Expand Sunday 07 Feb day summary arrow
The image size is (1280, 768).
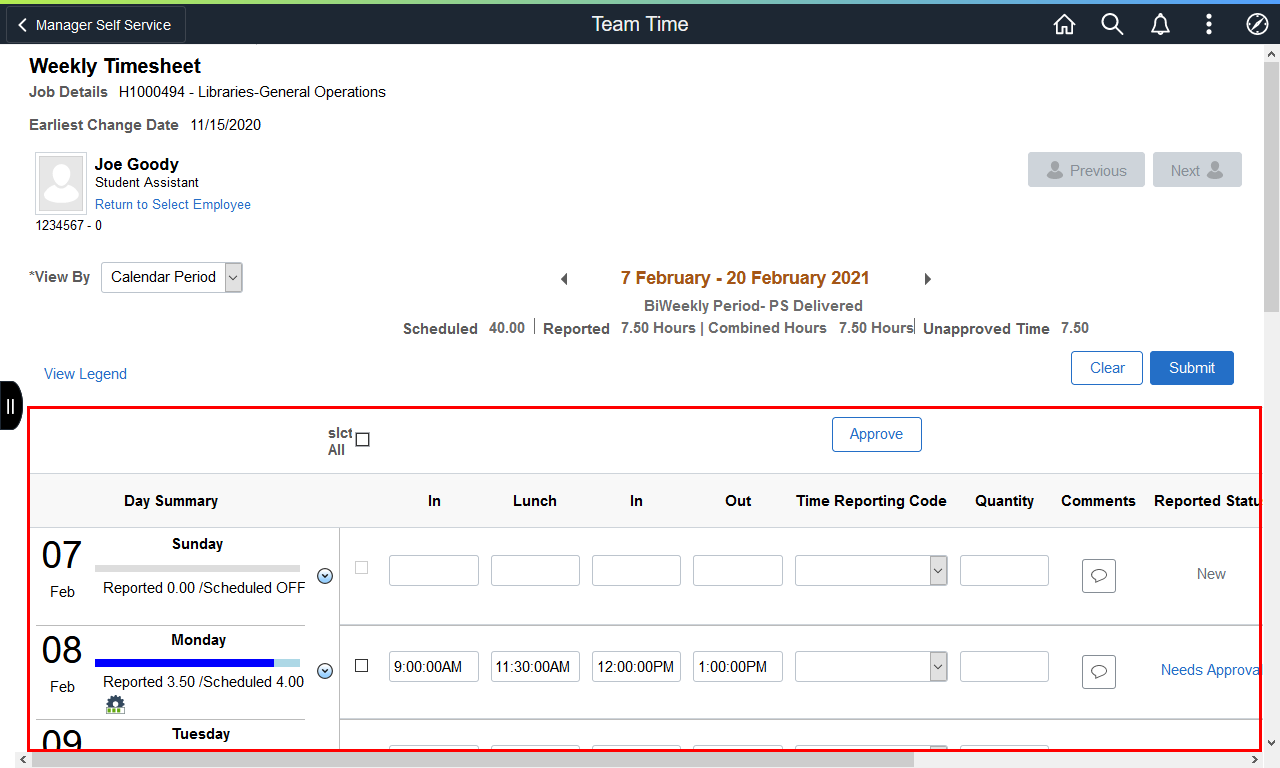tap(325, 576)
